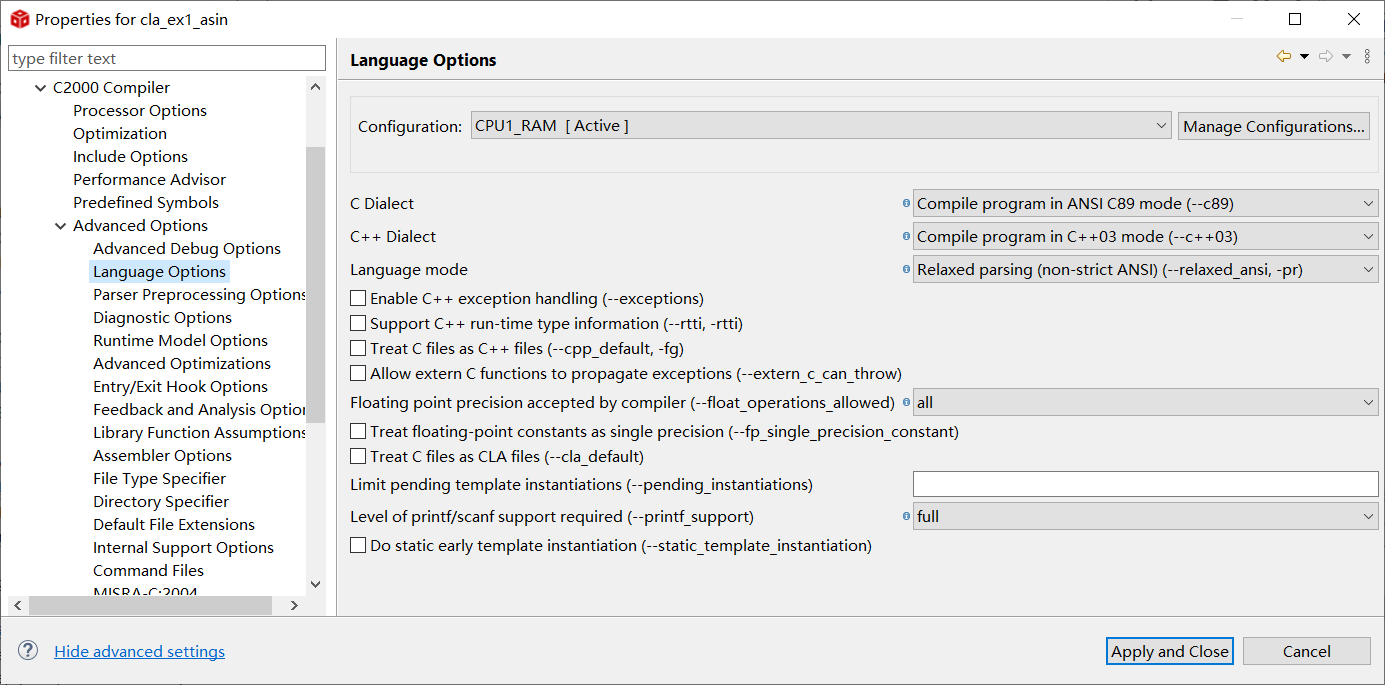This screenshot has height=685, width=1385.
Task: Open the Language mode dropdown
Action: click(x=1146, y=269)
